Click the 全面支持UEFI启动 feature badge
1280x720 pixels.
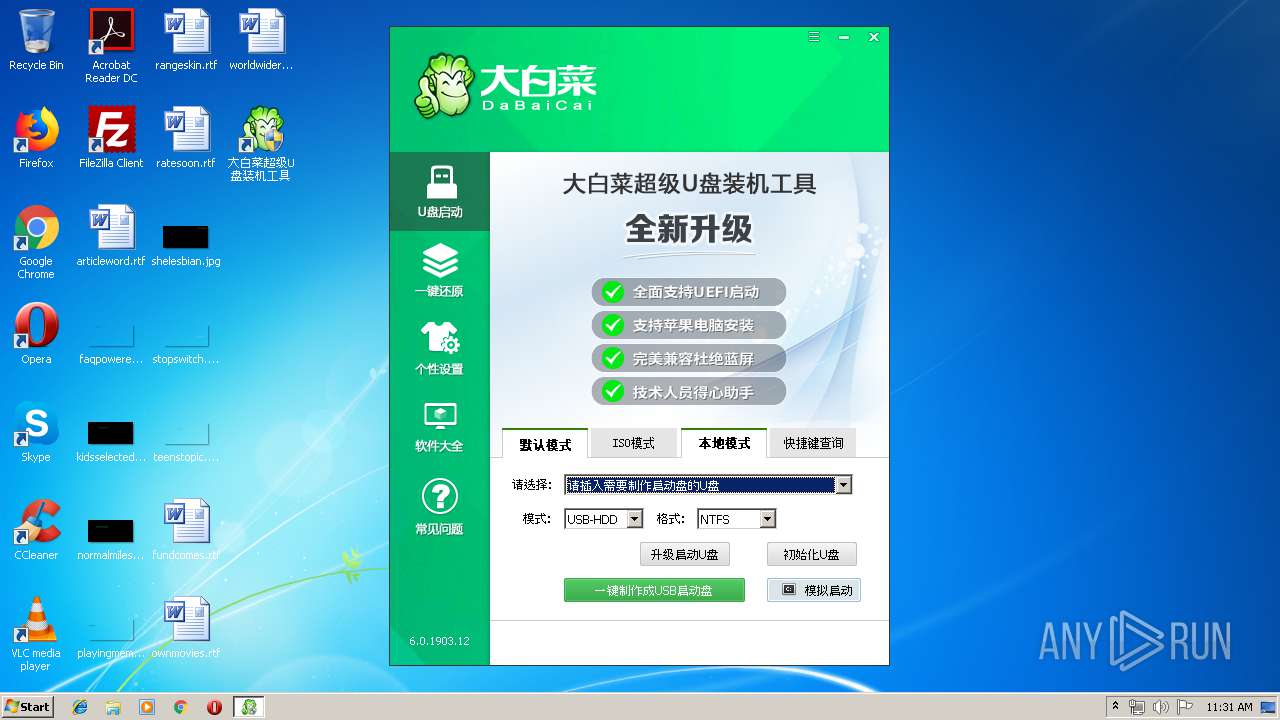[688, 292]
